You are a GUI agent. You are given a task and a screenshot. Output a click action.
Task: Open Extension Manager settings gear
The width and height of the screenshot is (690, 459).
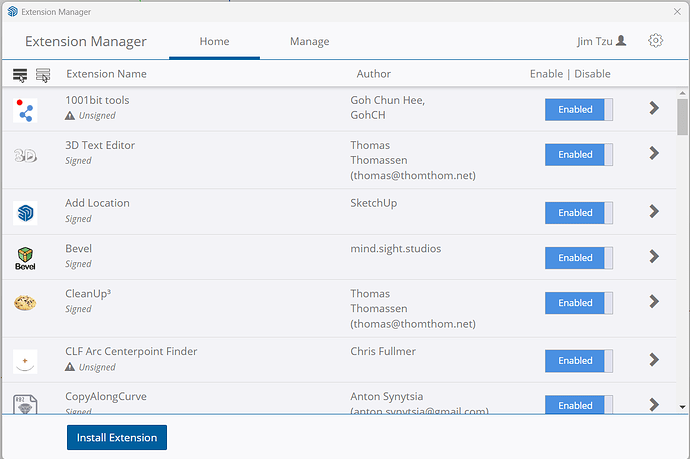click(655, 41)
